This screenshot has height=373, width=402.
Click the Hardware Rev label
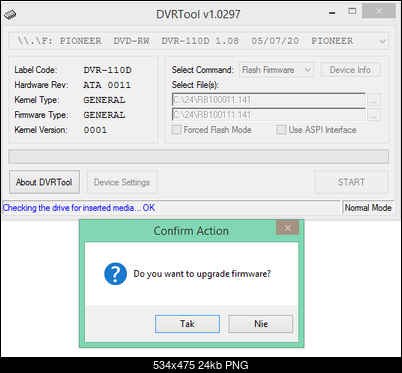point(41,85)
